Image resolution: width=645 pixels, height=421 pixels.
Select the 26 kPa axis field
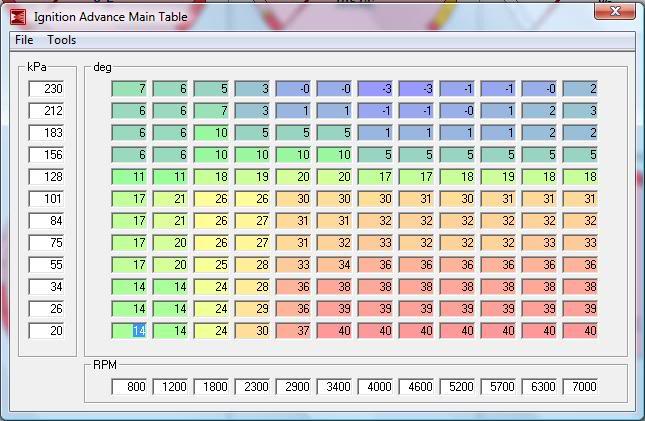(x=46, y=309)
